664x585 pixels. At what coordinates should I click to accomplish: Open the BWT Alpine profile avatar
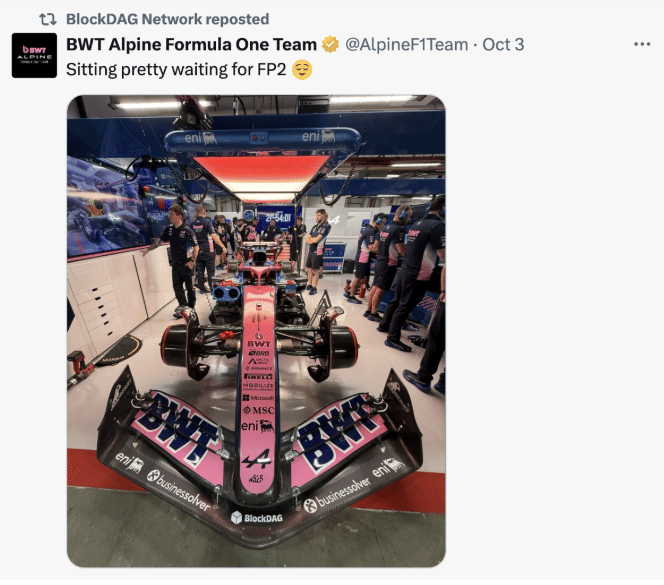point(34,55)
